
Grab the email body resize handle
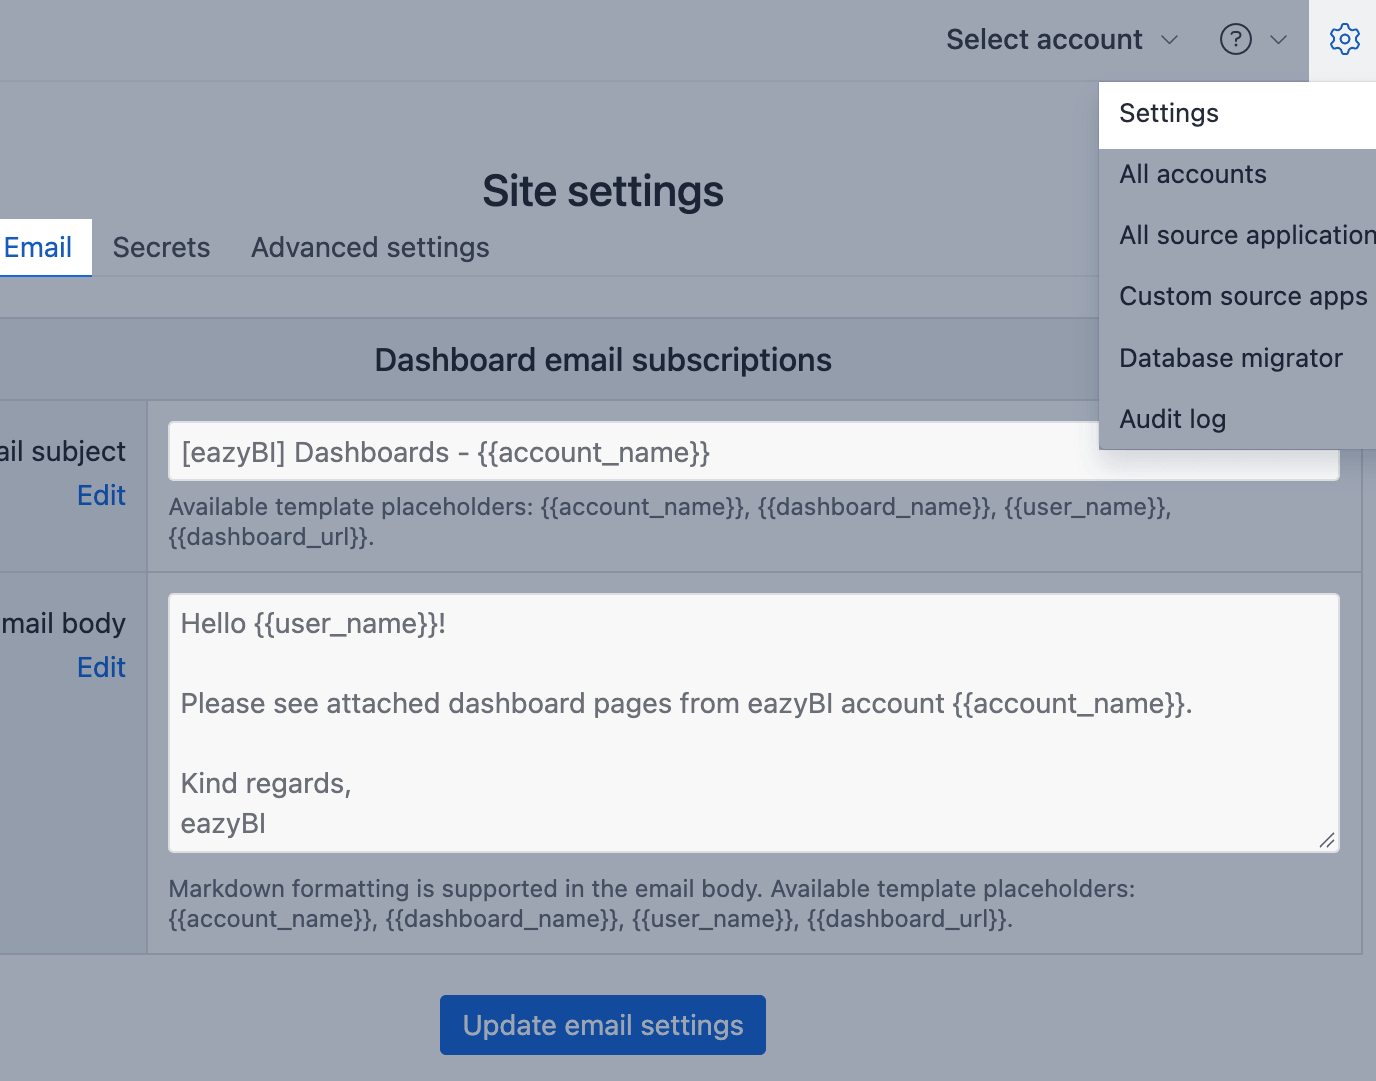pos(1326,840)
